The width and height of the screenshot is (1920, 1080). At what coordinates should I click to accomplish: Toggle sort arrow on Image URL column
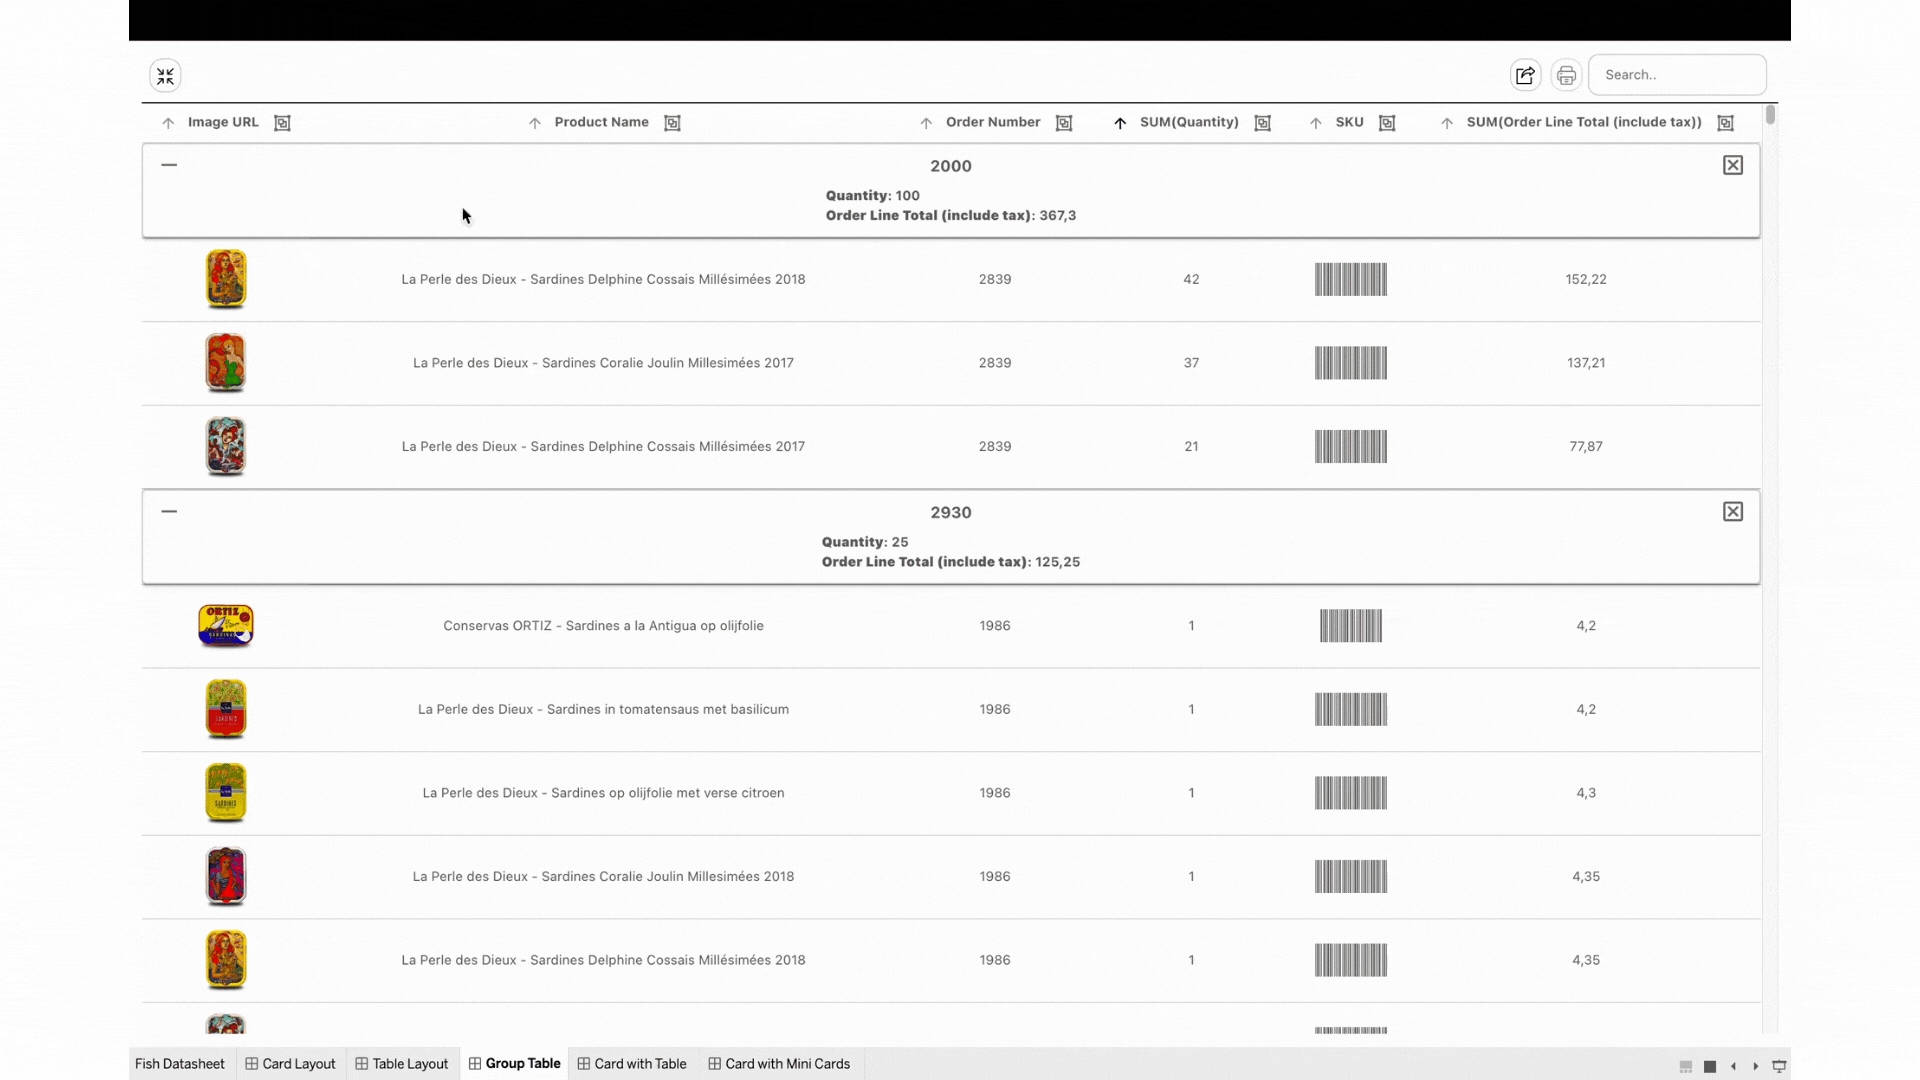[x=168, y=123]
